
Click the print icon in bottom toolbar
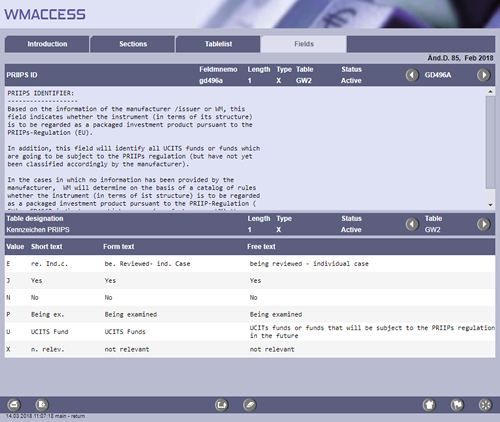click(x=14, y=405)
